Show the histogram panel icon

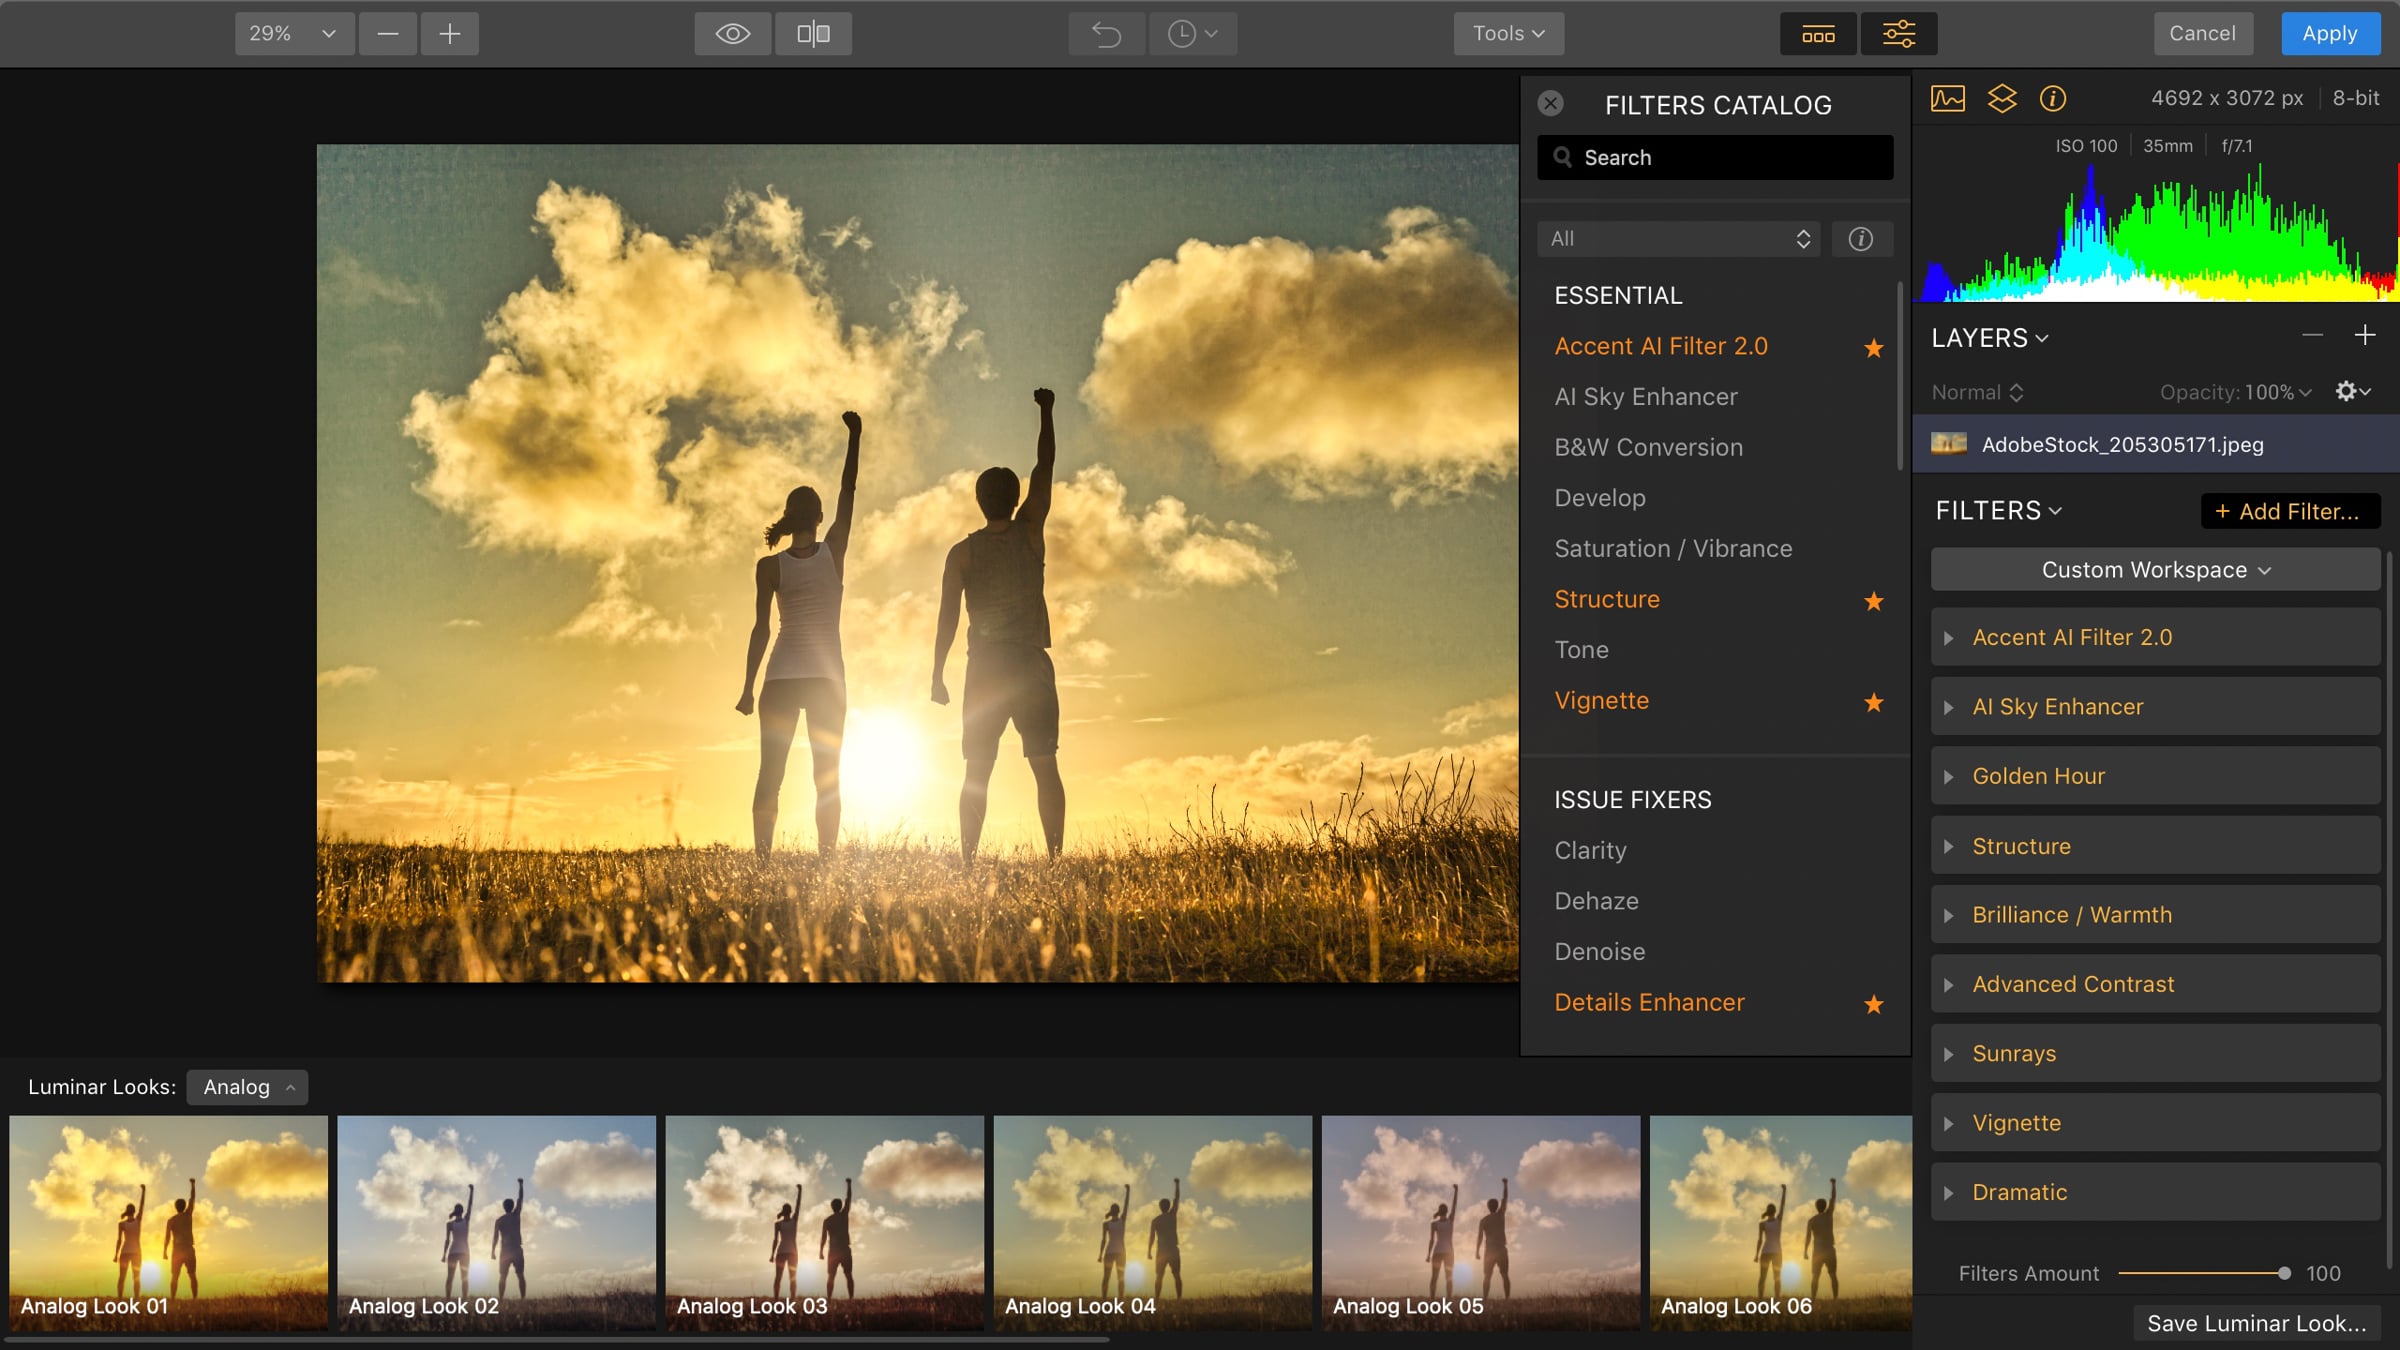tap(1947, 98)
